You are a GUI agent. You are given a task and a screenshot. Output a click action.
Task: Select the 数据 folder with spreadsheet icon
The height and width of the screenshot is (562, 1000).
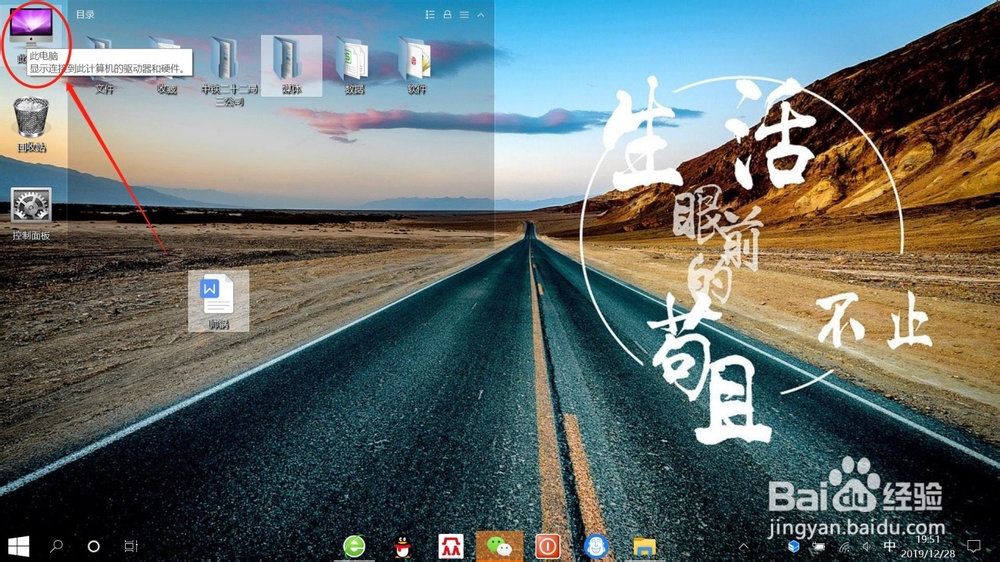point(354,65)
